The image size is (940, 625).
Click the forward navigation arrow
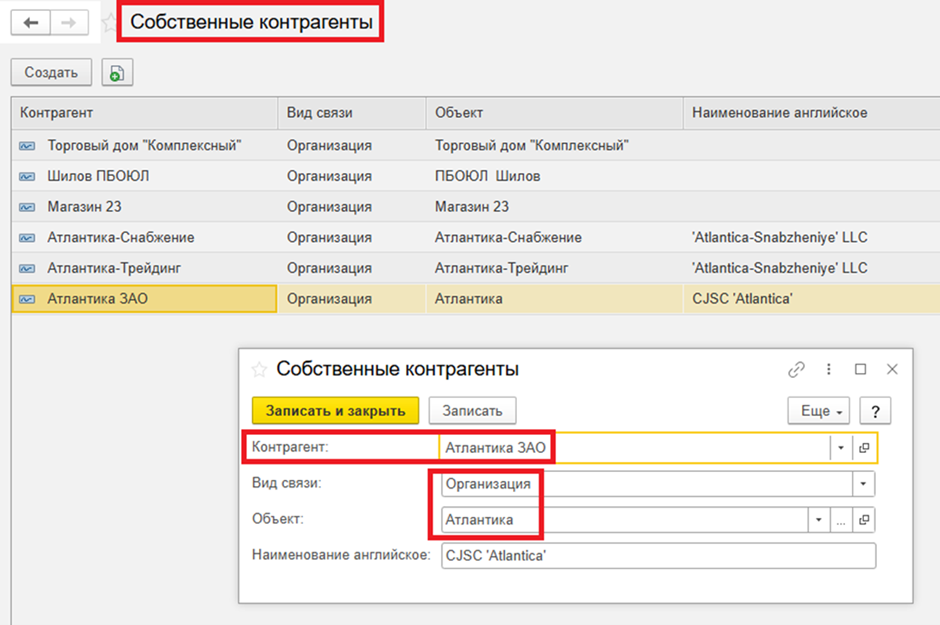pos(68,22)
